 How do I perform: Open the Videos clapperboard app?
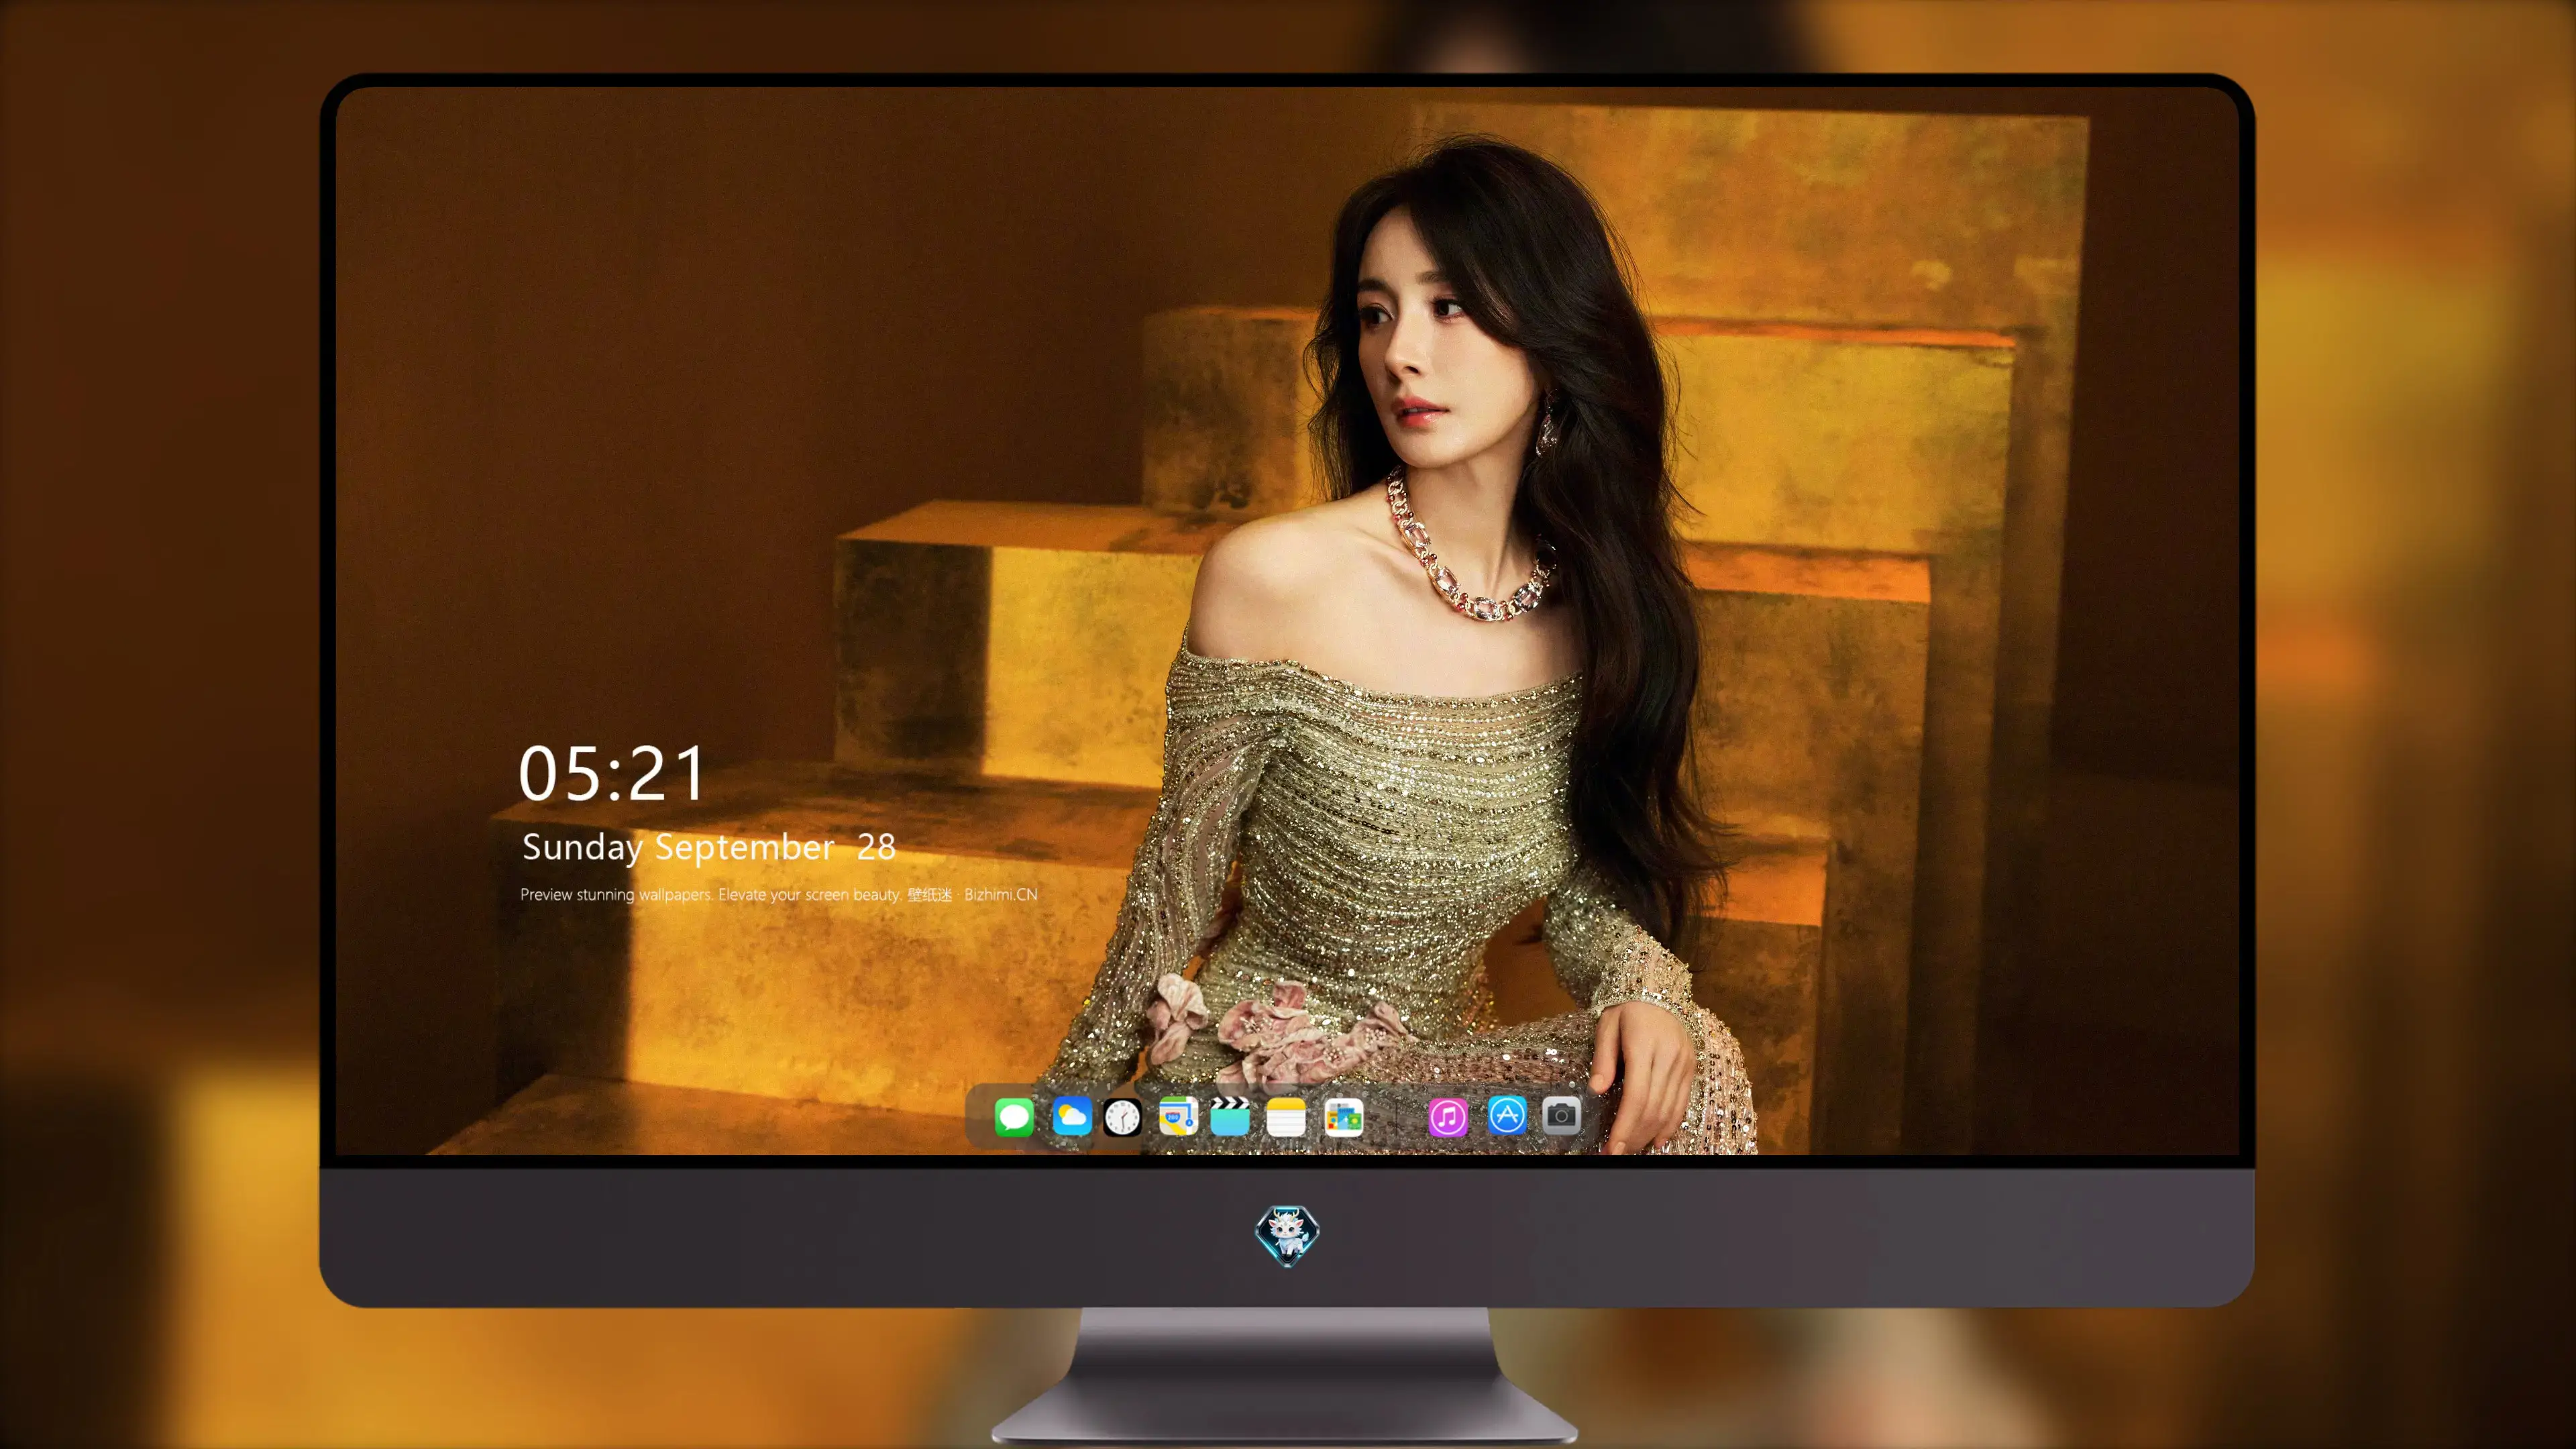(x=1230, y=1116)
